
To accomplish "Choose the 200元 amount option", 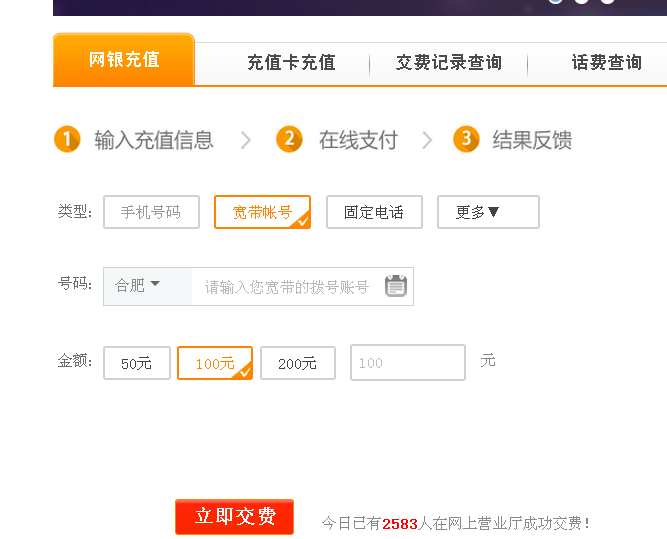I will [298, 363].
